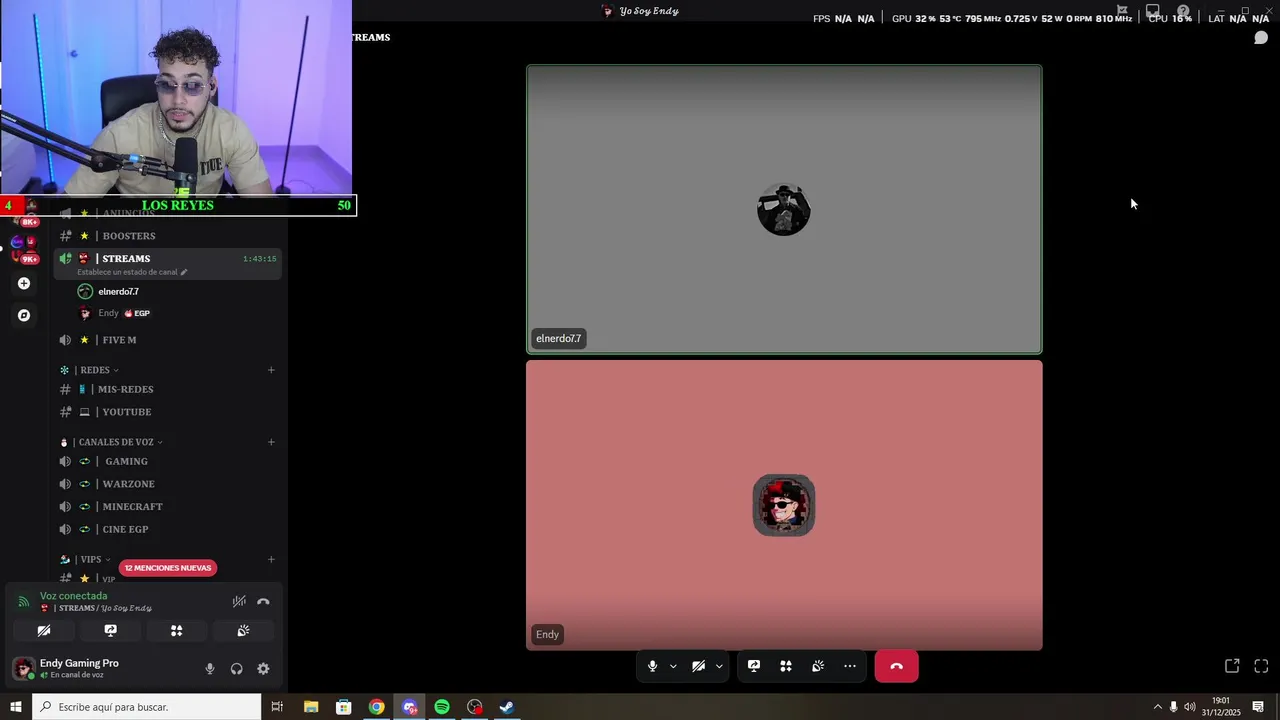The image size is (1280, 720).
Task: Disconnect using phone icon beside Voz conectada
Action: click(263, 602)
